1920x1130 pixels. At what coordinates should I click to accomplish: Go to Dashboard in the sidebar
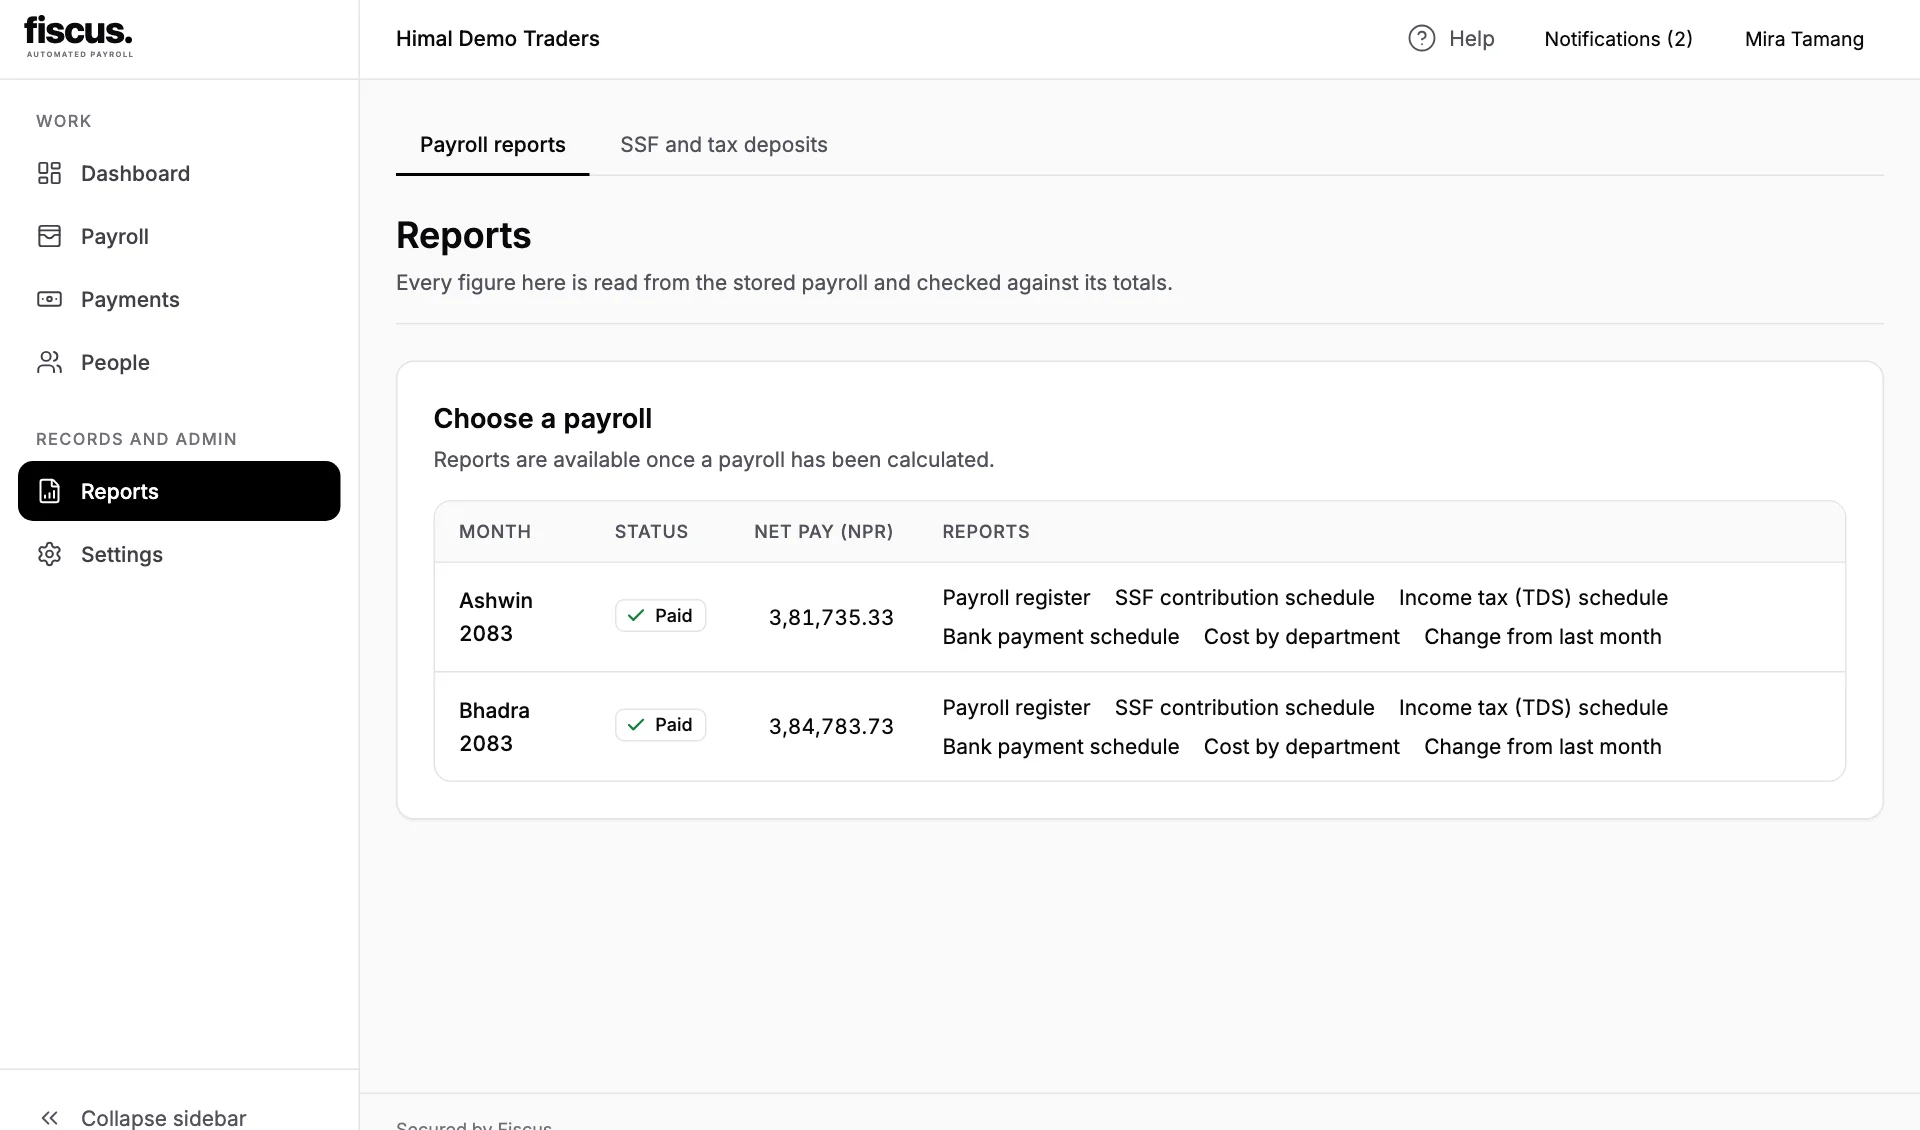tap(179, 173)
